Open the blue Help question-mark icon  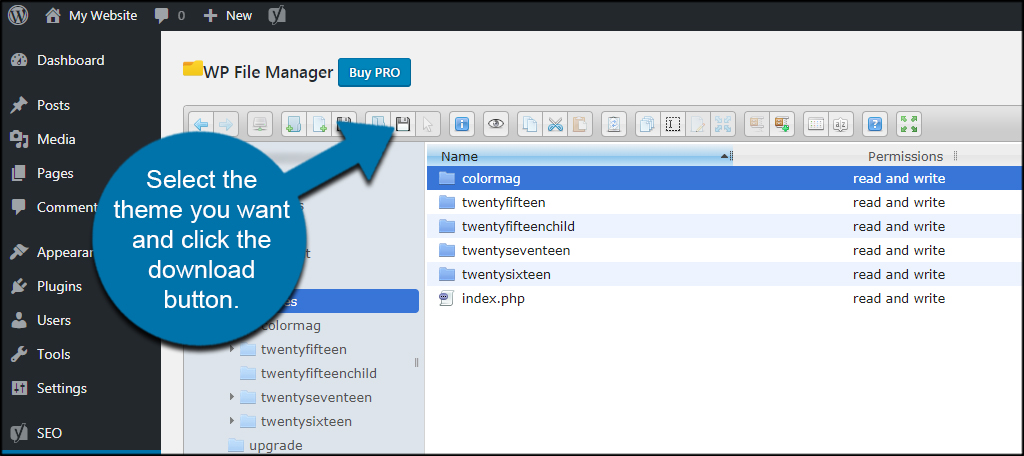874,123
